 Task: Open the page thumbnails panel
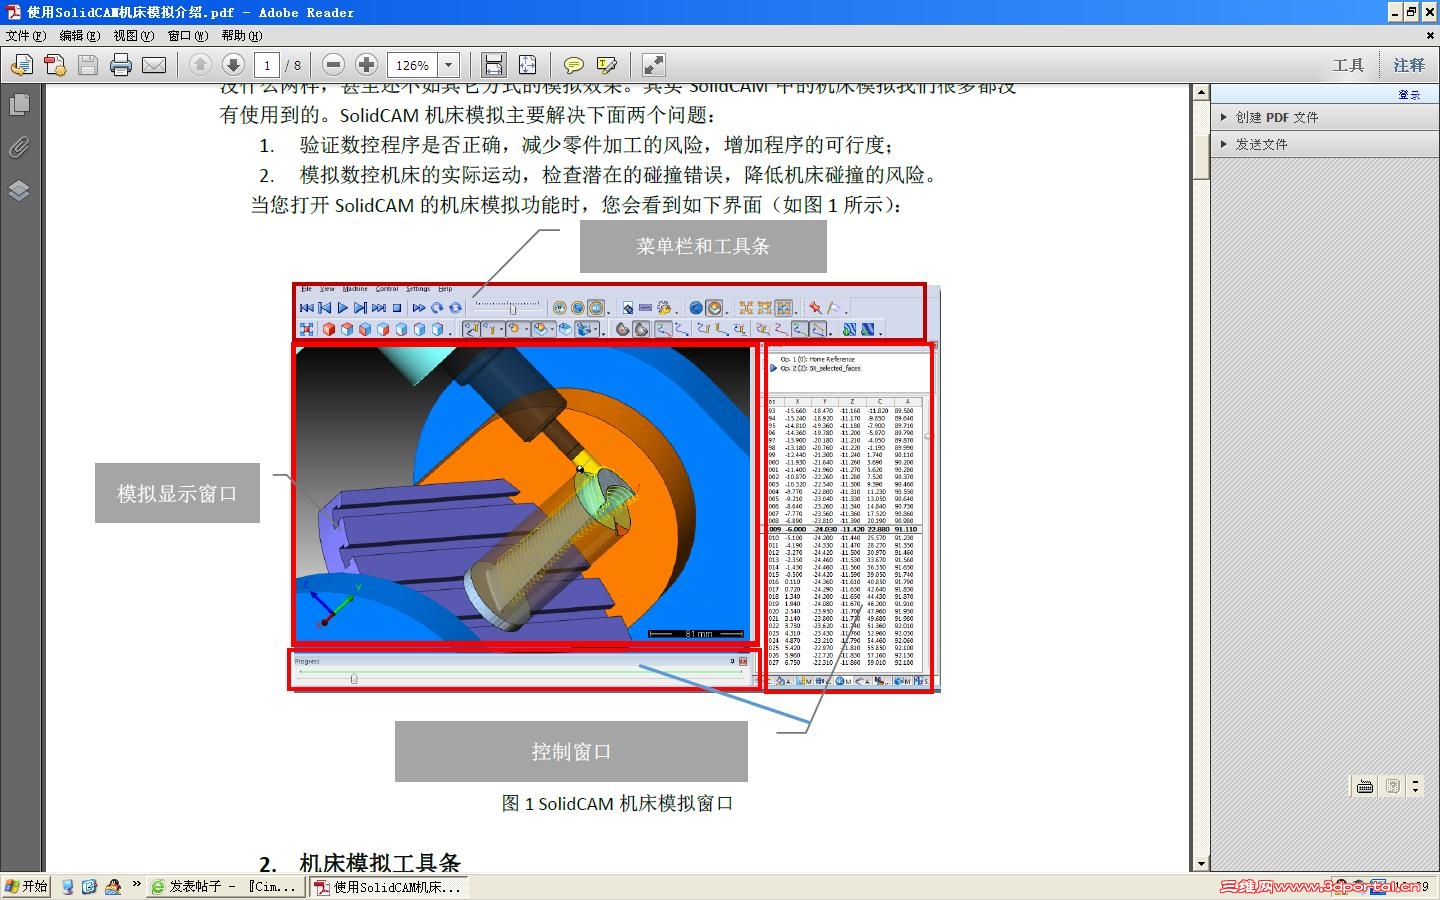19,104
